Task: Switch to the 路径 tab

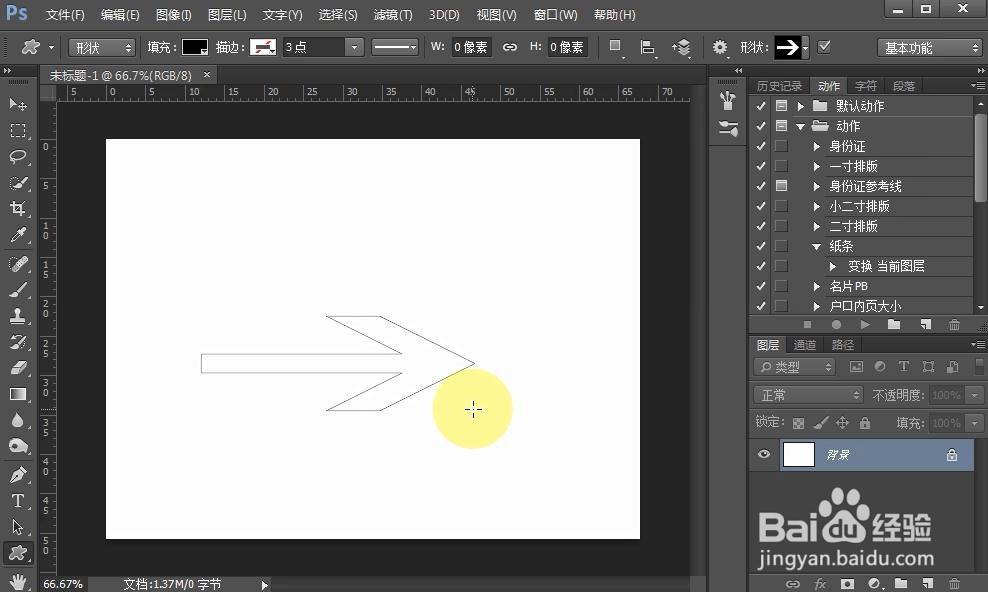Action: pyautogui.click(x=842, y=345)
